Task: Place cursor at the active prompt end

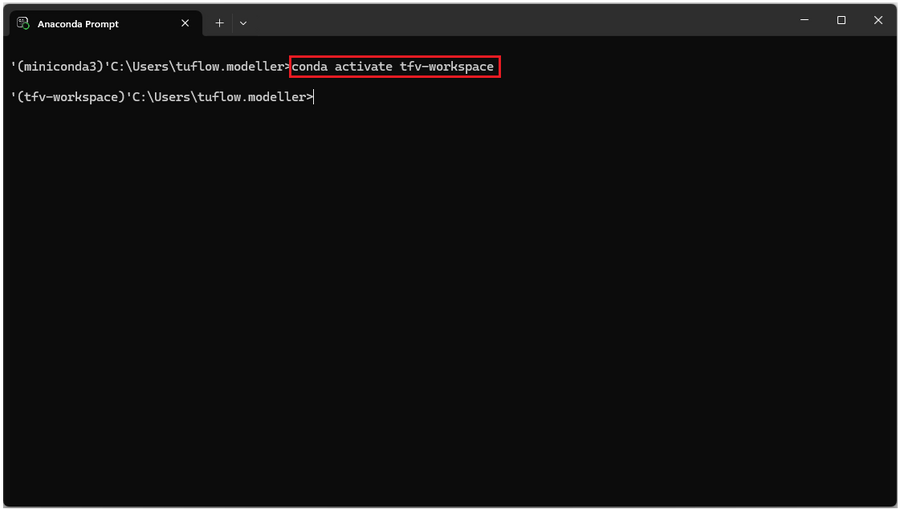Action: pyautogui.click(x=315, y=97)
